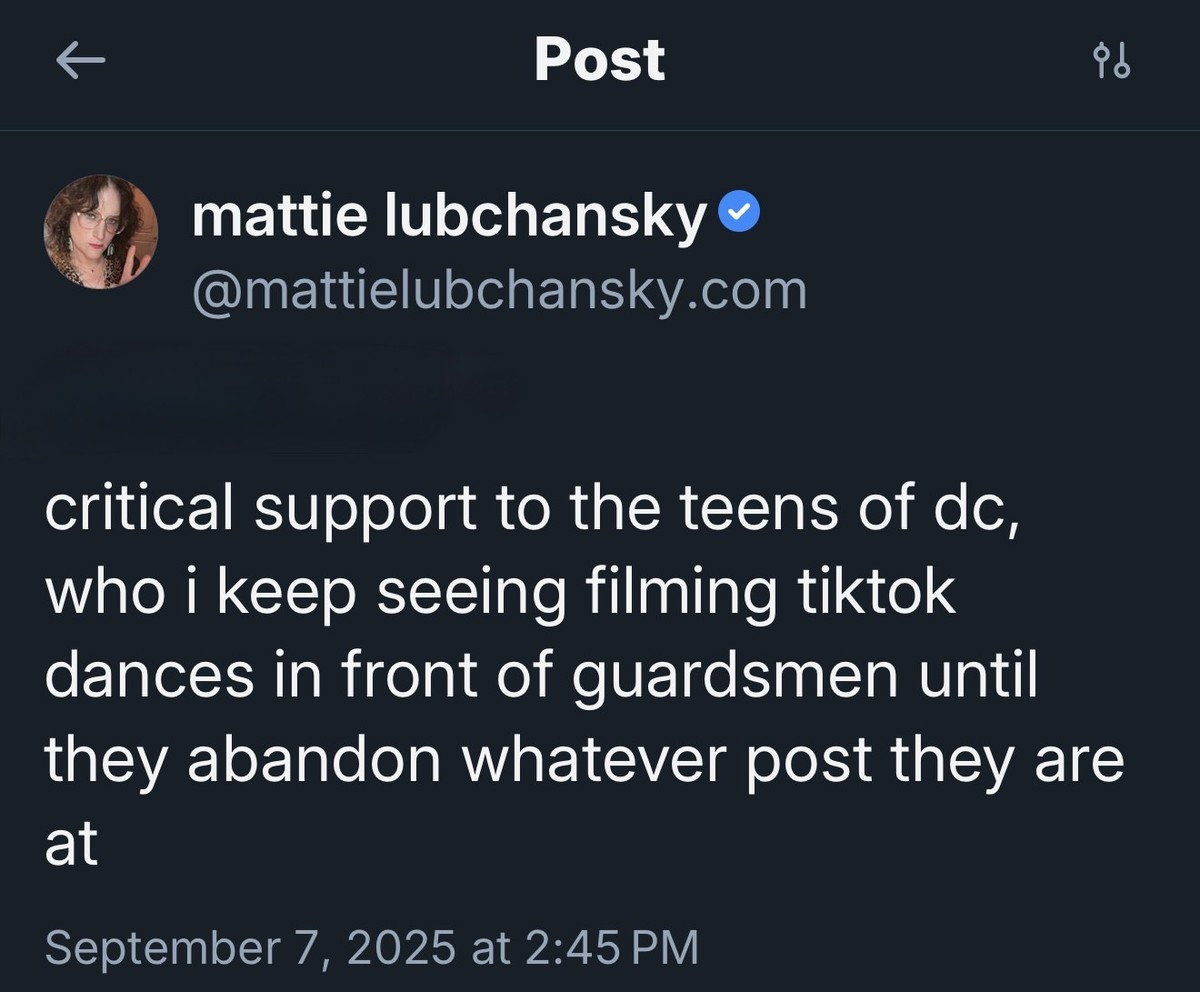
Task: Go back using the left arrow icon
Action: pyautogui.click(x=80, y=62)
